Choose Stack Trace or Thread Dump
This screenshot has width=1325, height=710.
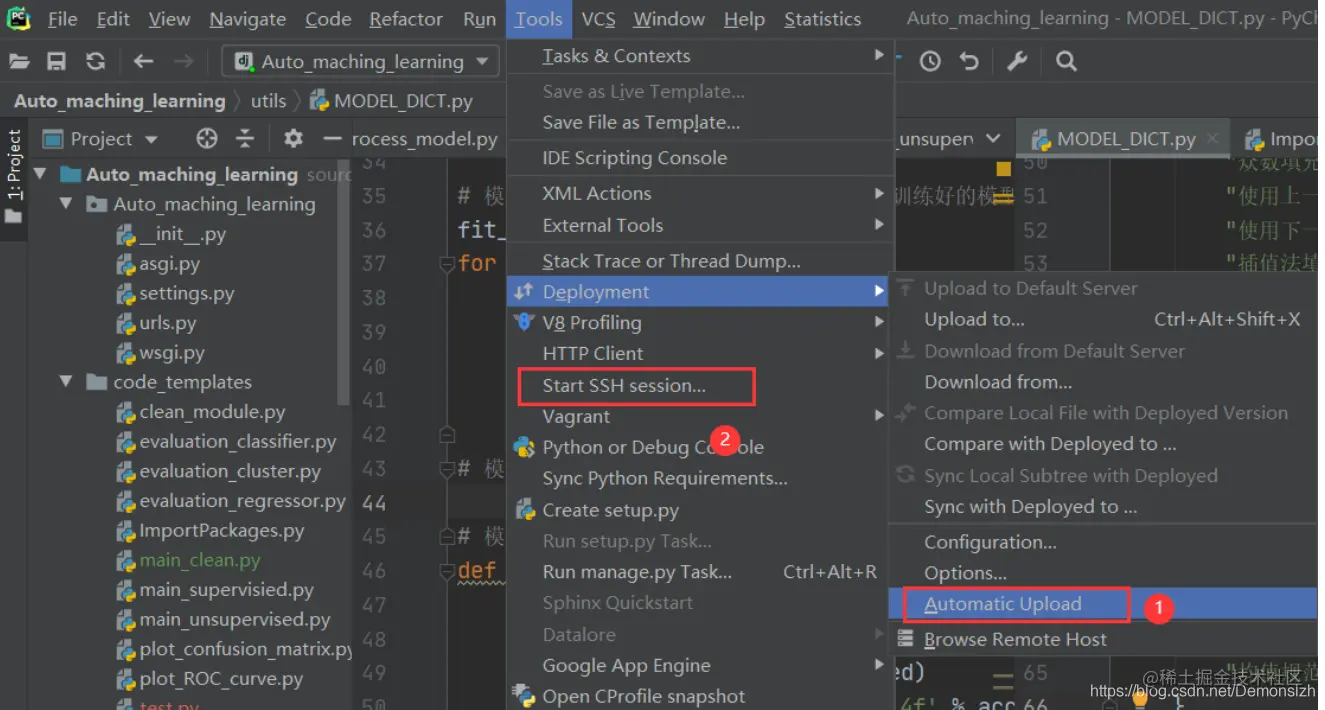(700, 261)
